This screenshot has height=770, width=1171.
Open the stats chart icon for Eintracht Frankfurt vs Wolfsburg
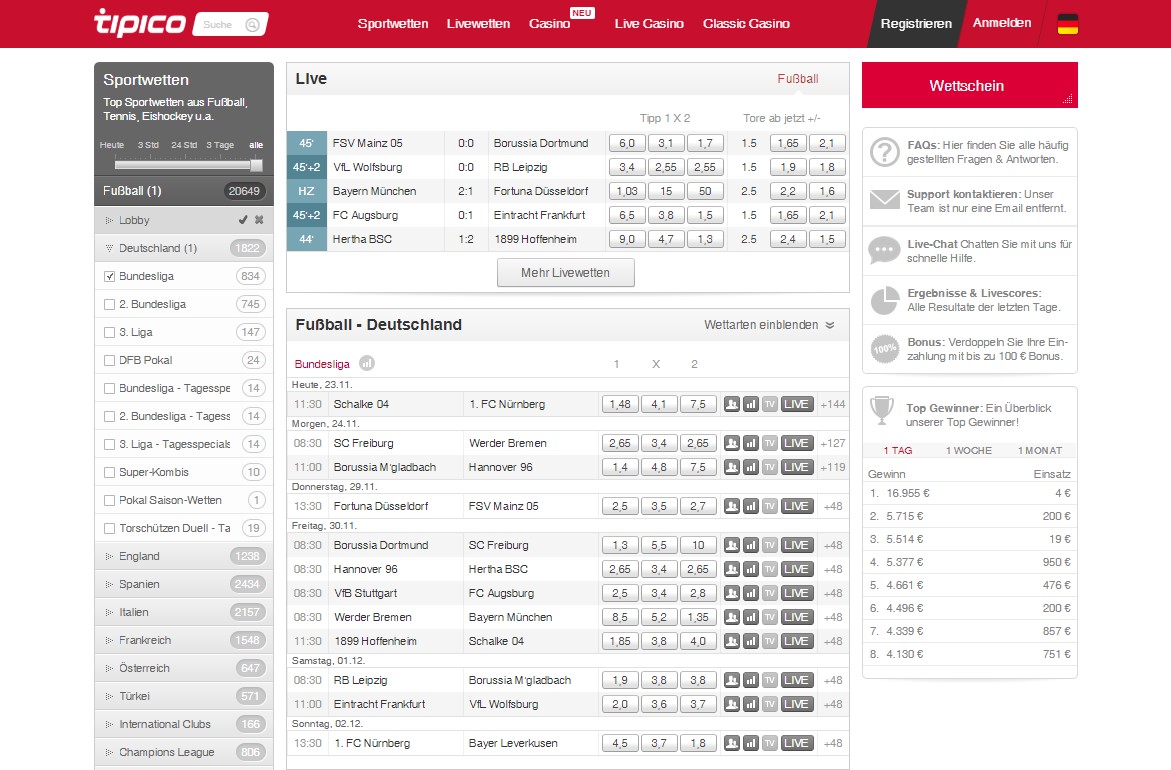(x=751, y=704)
